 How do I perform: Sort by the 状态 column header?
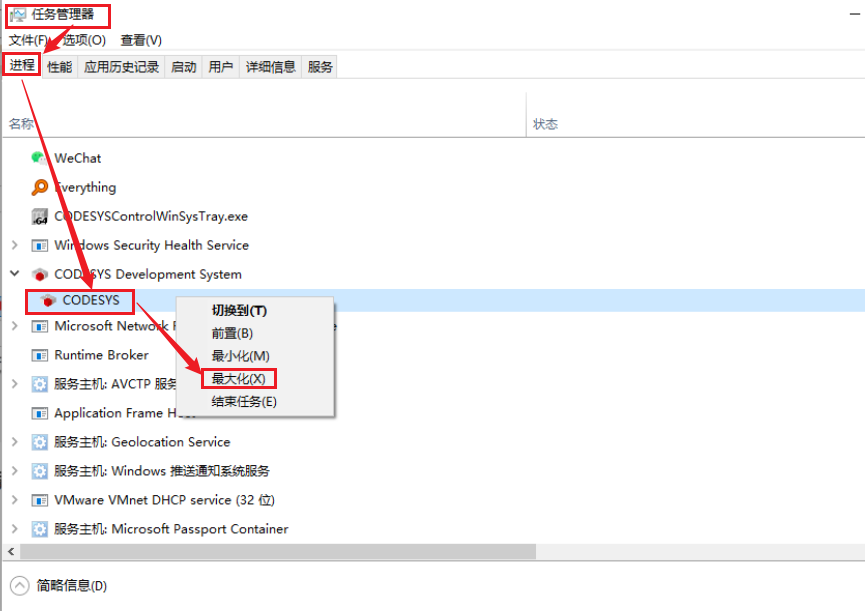(x=545, y=124)
